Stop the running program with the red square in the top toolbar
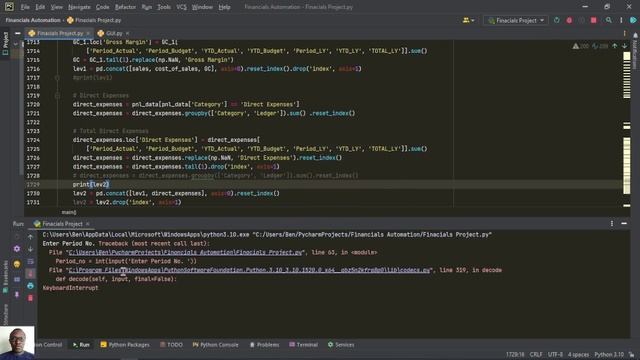The image size is (640, 360). pyautogui.click(x=593, y=20)
